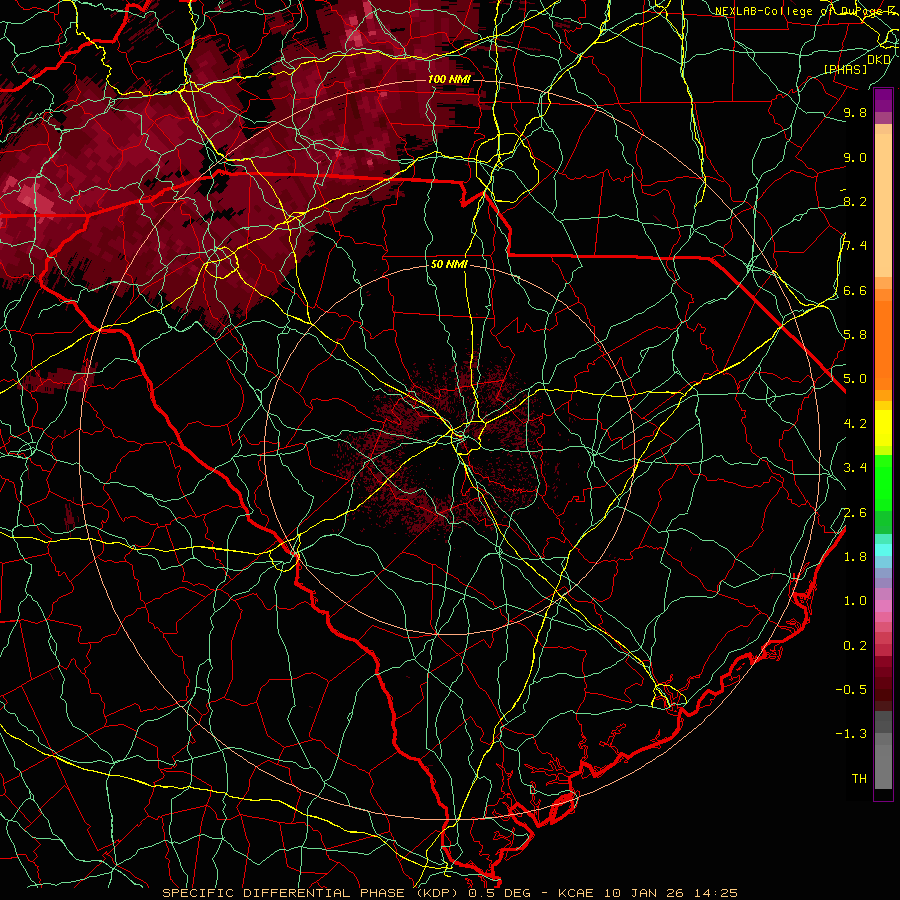Click the 14:25 timestamp in caption
Screen dimensions: 900x900
pyautogui.click(x=715, y=893)
